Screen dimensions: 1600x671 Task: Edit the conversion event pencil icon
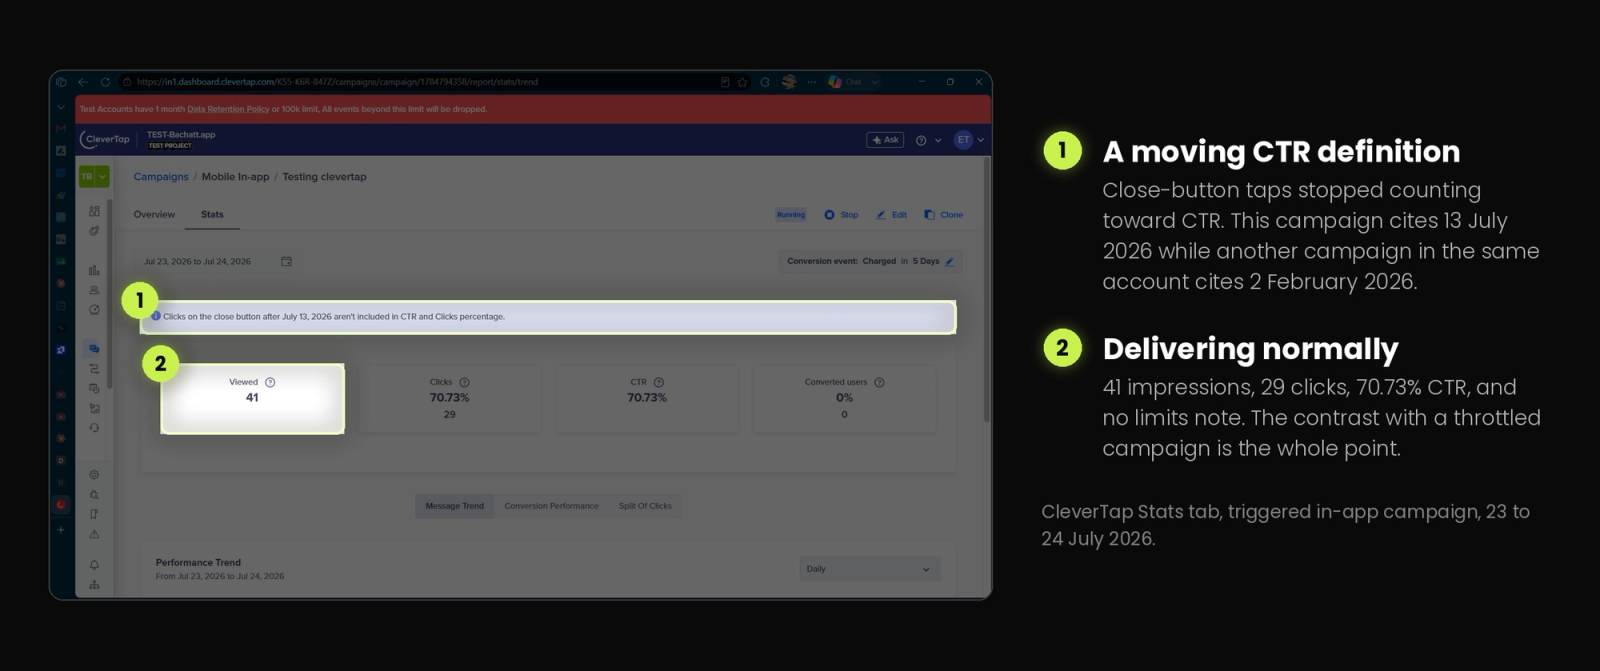click(x=949, y=261)
